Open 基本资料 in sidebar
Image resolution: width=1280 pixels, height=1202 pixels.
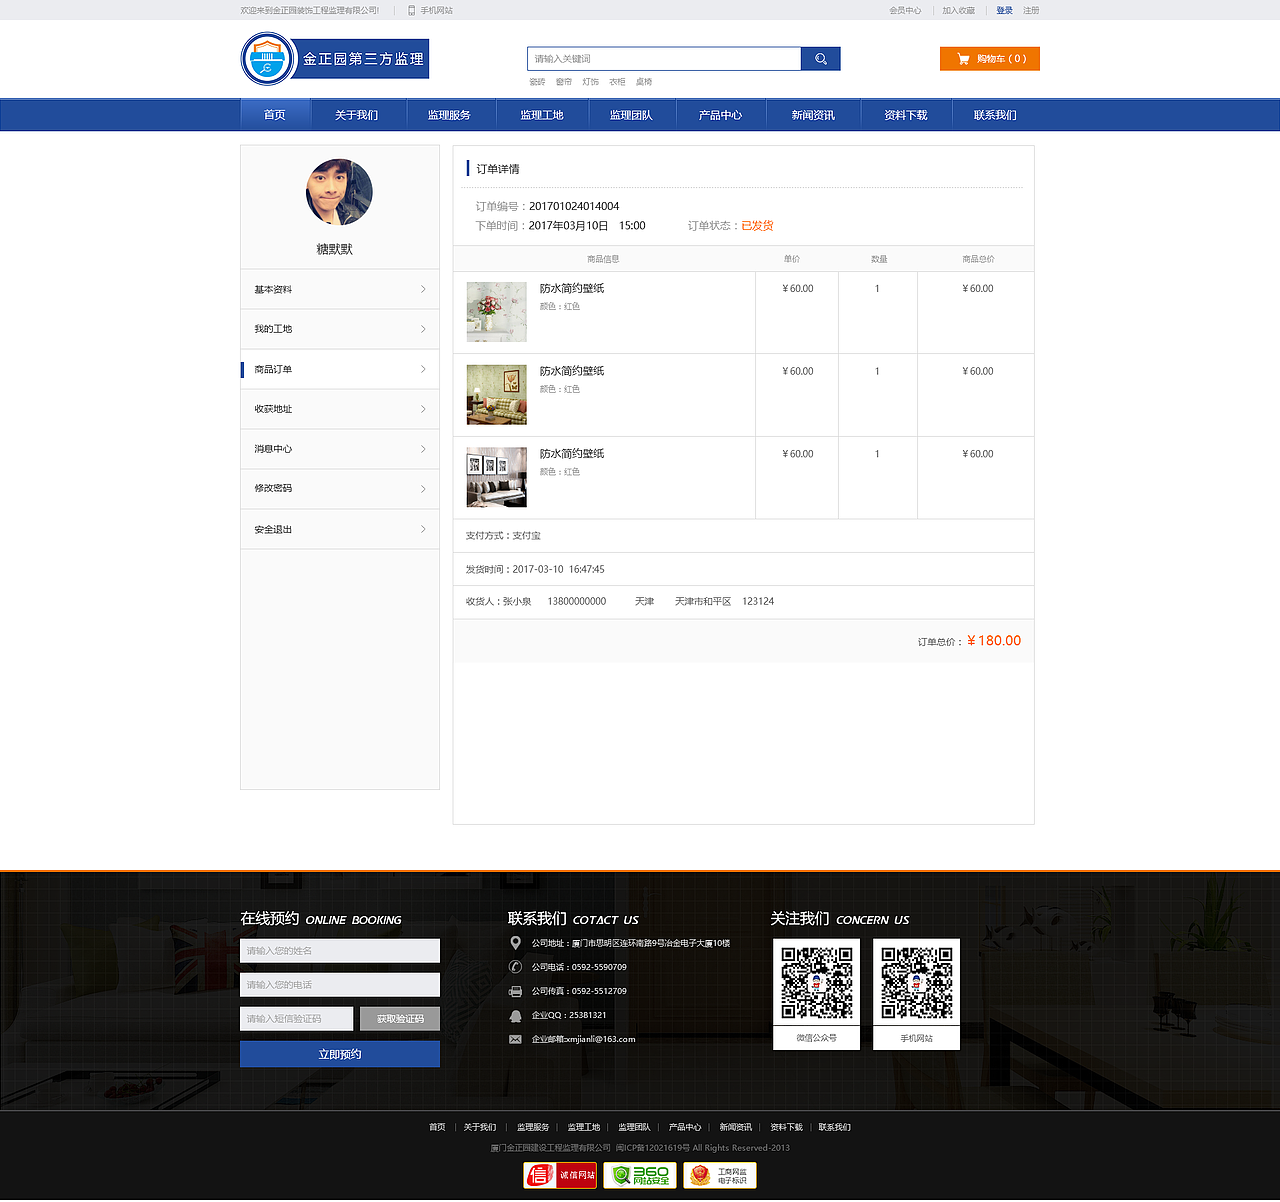(x=340, y=289)
